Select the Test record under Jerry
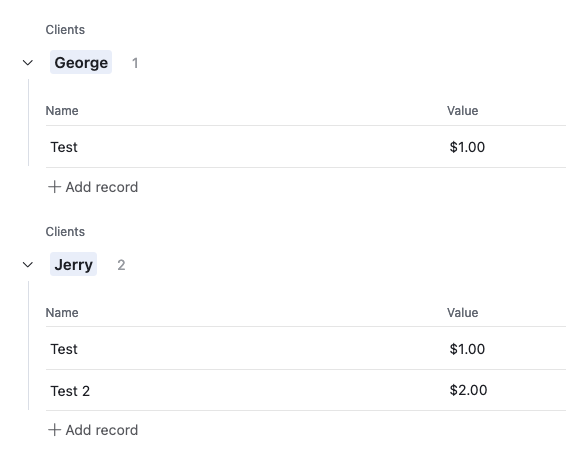Image resolution: width=566 pixels, height=462 pixels. [x=64, y=349]
